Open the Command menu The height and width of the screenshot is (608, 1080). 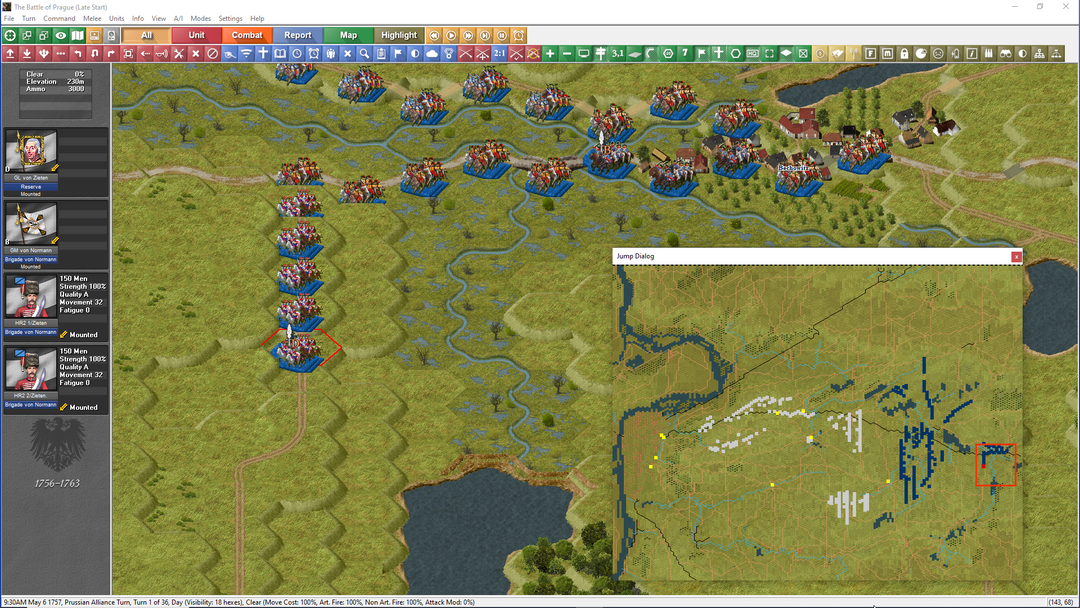59,19
